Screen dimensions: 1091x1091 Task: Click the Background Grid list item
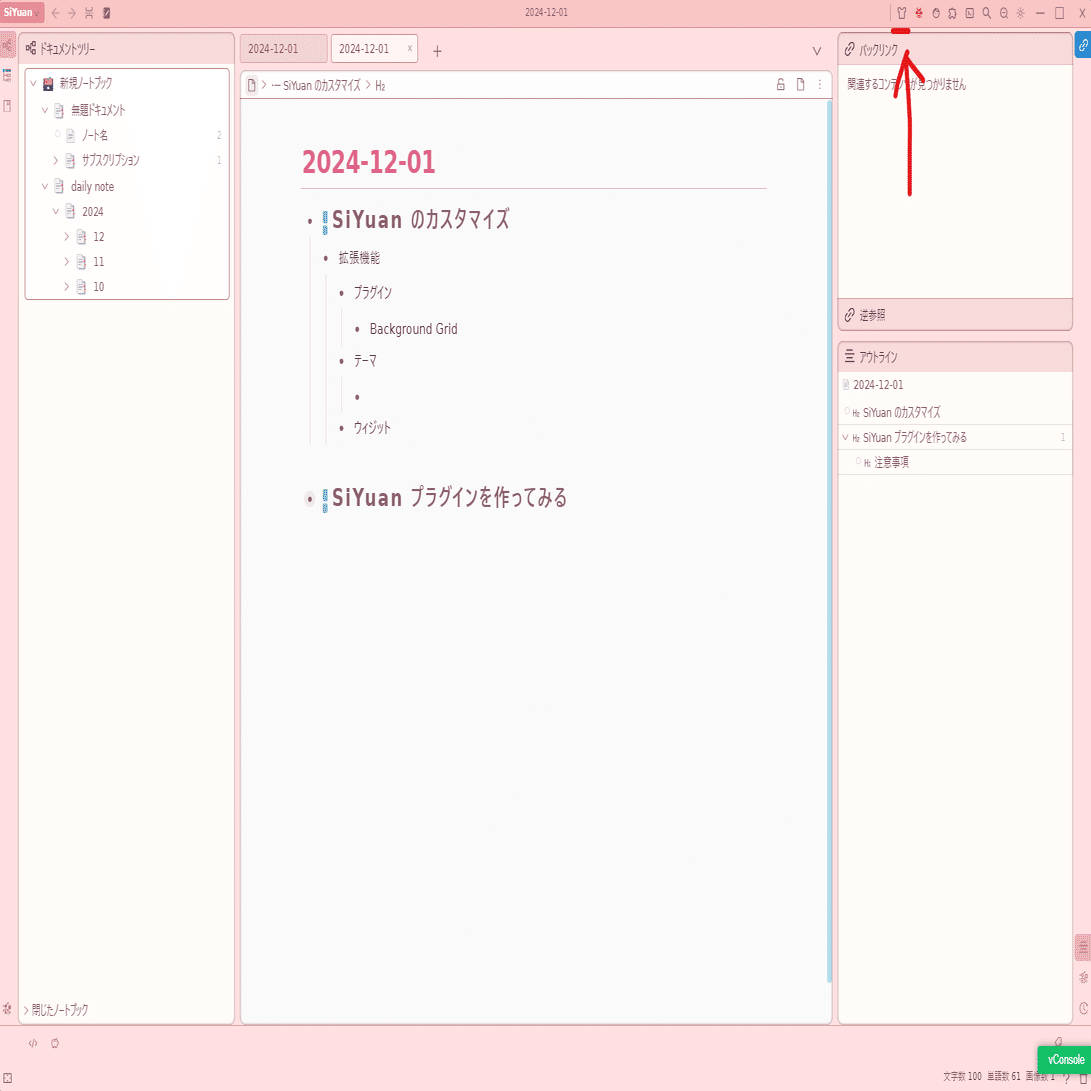click(413, 329)
